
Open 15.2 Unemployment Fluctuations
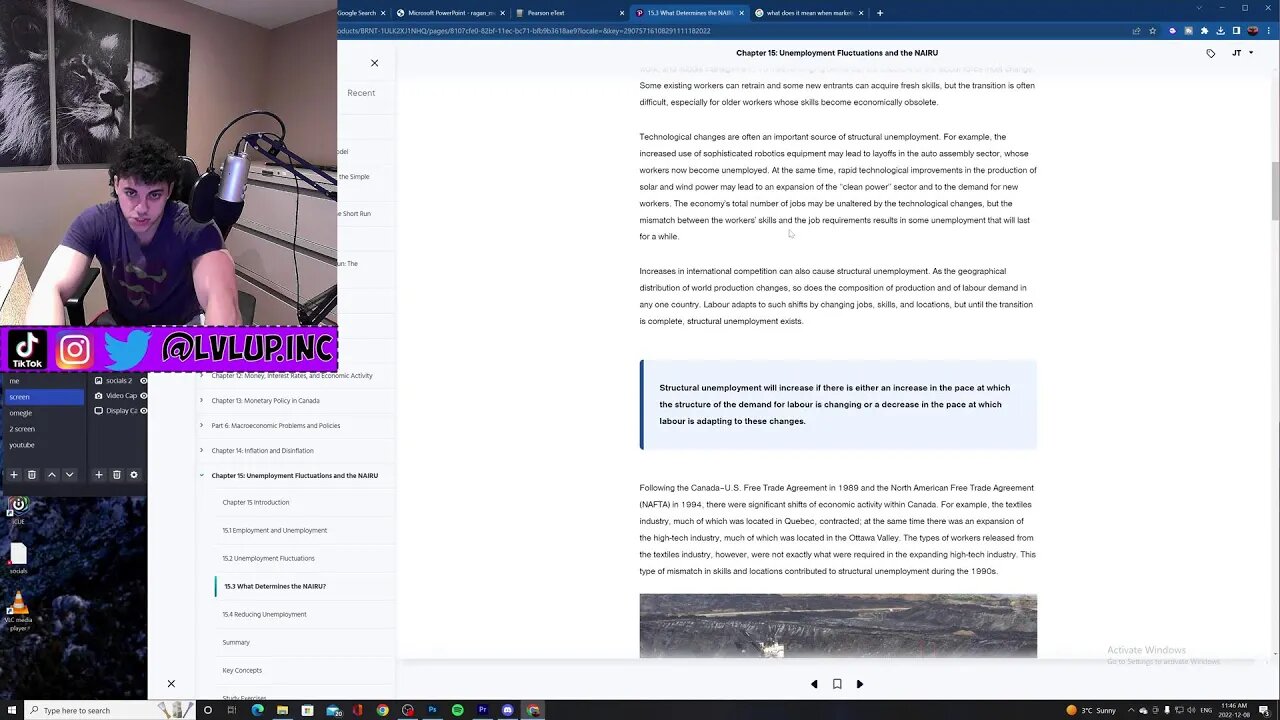(269, 559)
